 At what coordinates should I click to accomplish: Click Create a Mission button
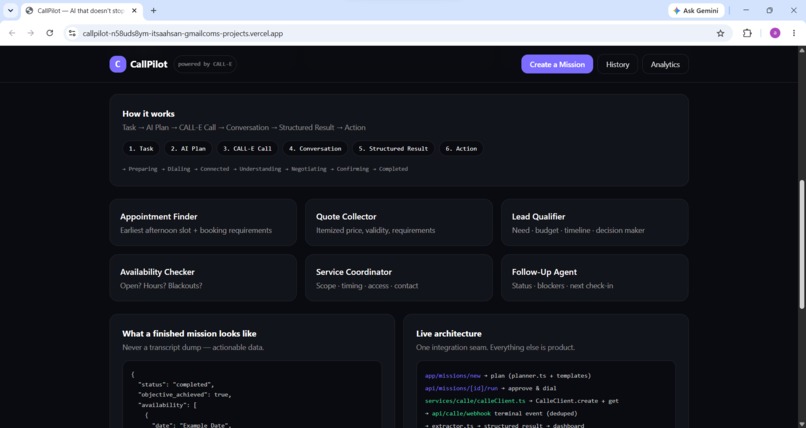(x=557, y=64)
